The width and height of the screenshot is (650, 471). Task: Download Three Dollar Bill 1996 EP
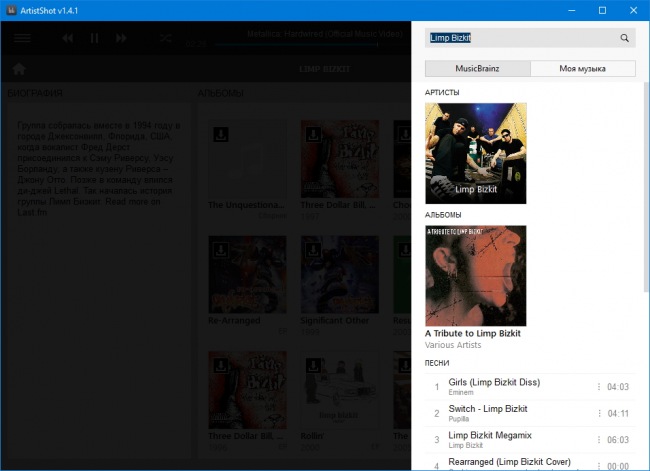coord(221,365)
